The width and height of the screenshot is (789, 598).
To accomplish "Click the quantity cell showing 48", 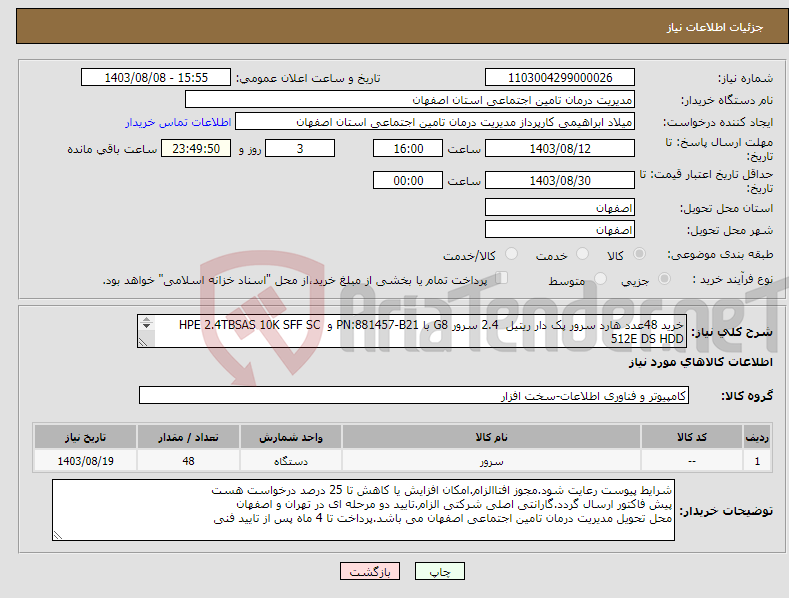I will pos(188,461).
